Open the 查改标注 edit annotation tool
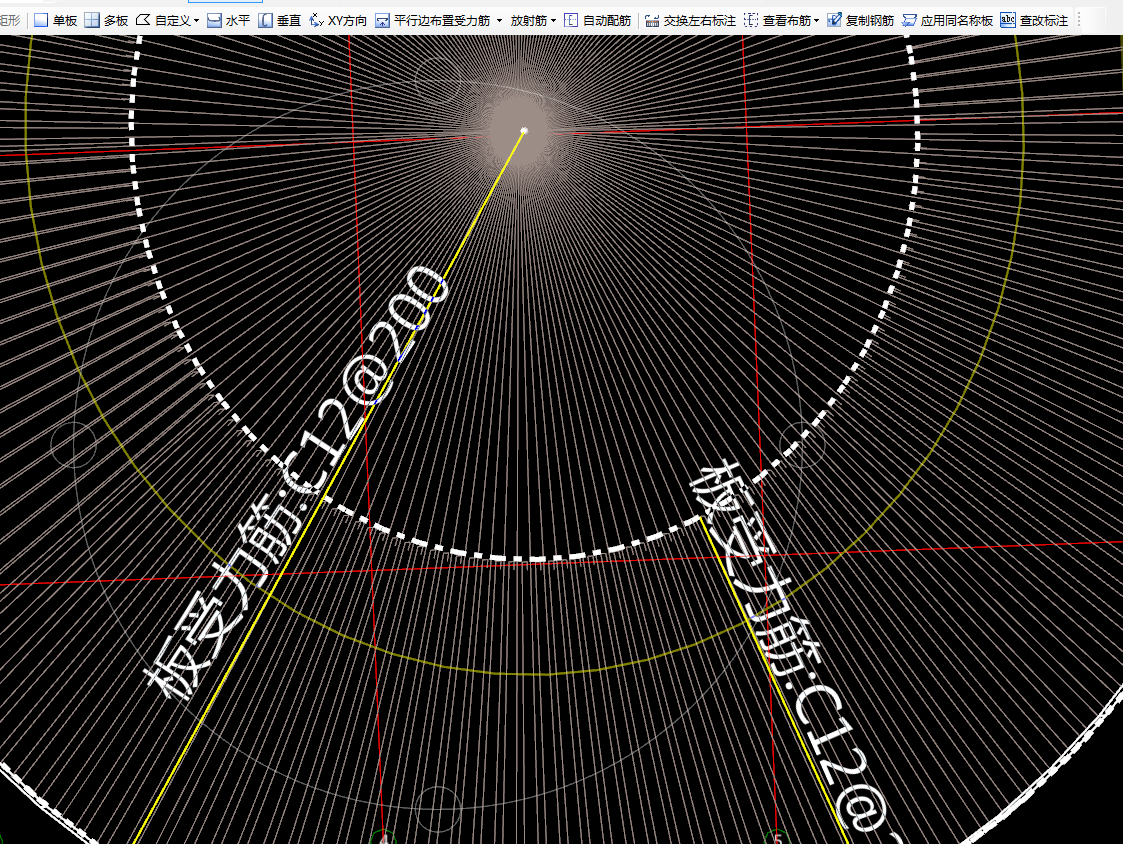 coord(1034,21)
